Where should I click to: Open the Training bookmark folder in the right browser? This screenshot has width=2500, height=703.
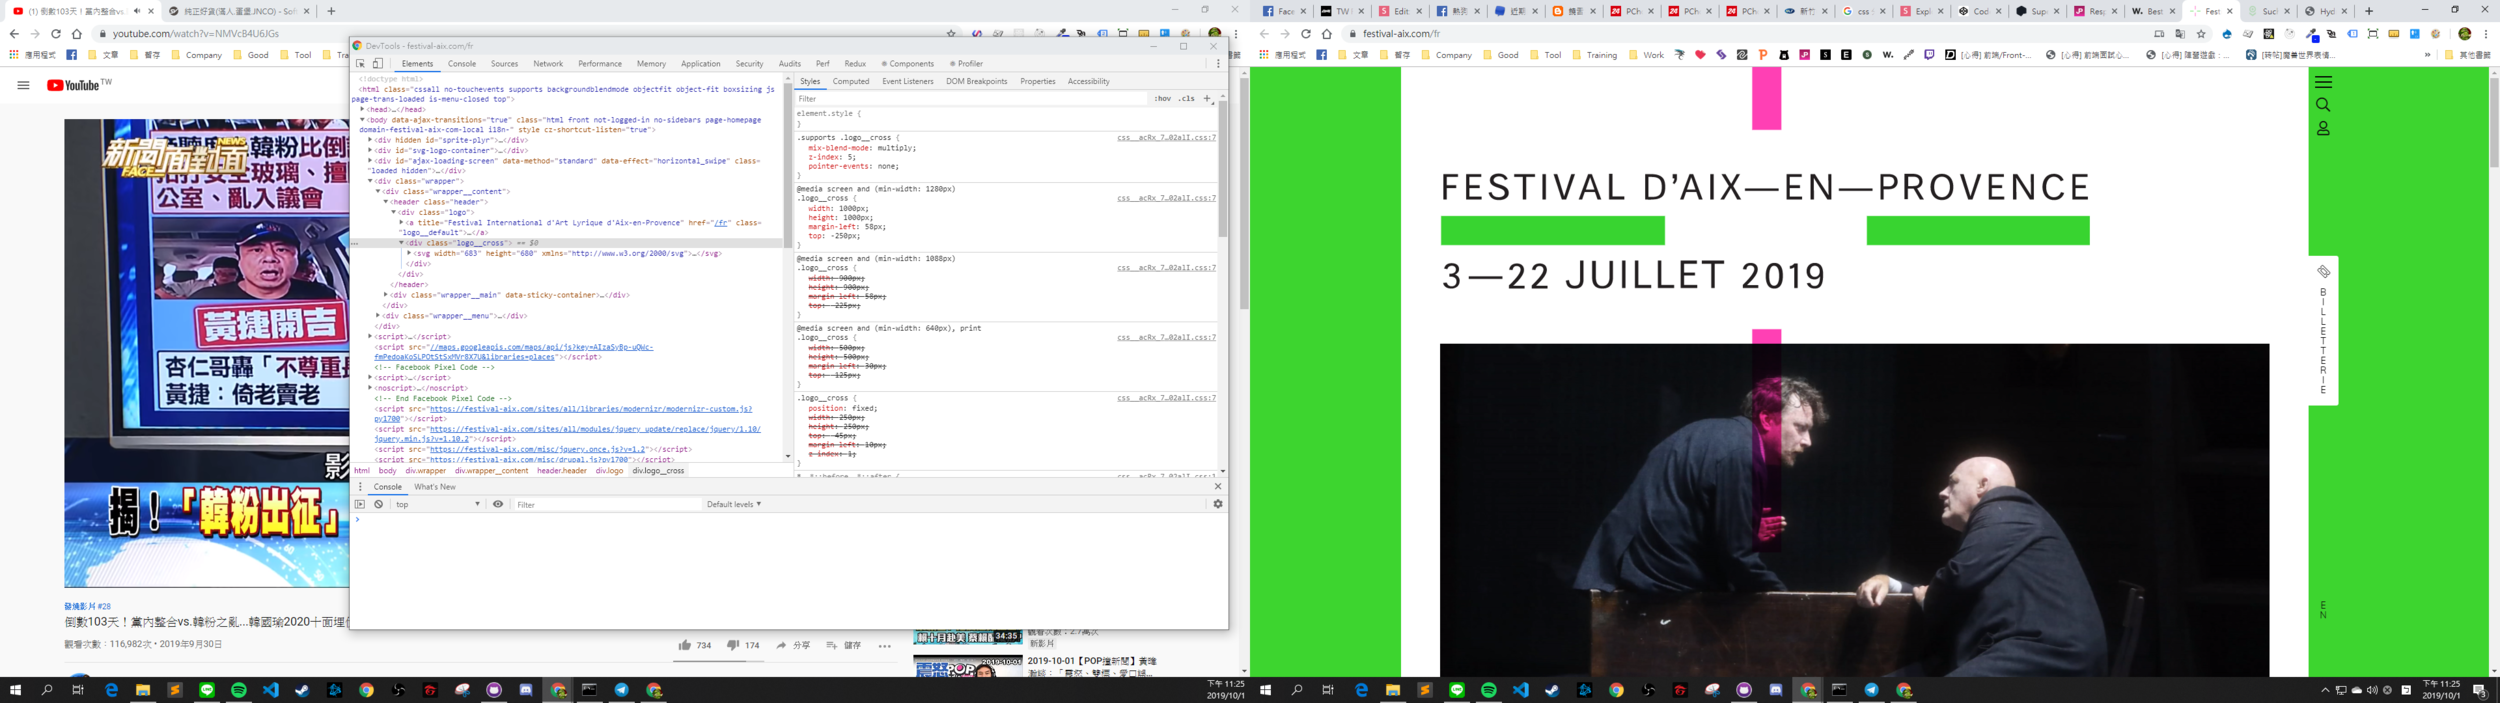pos(1595,55)
